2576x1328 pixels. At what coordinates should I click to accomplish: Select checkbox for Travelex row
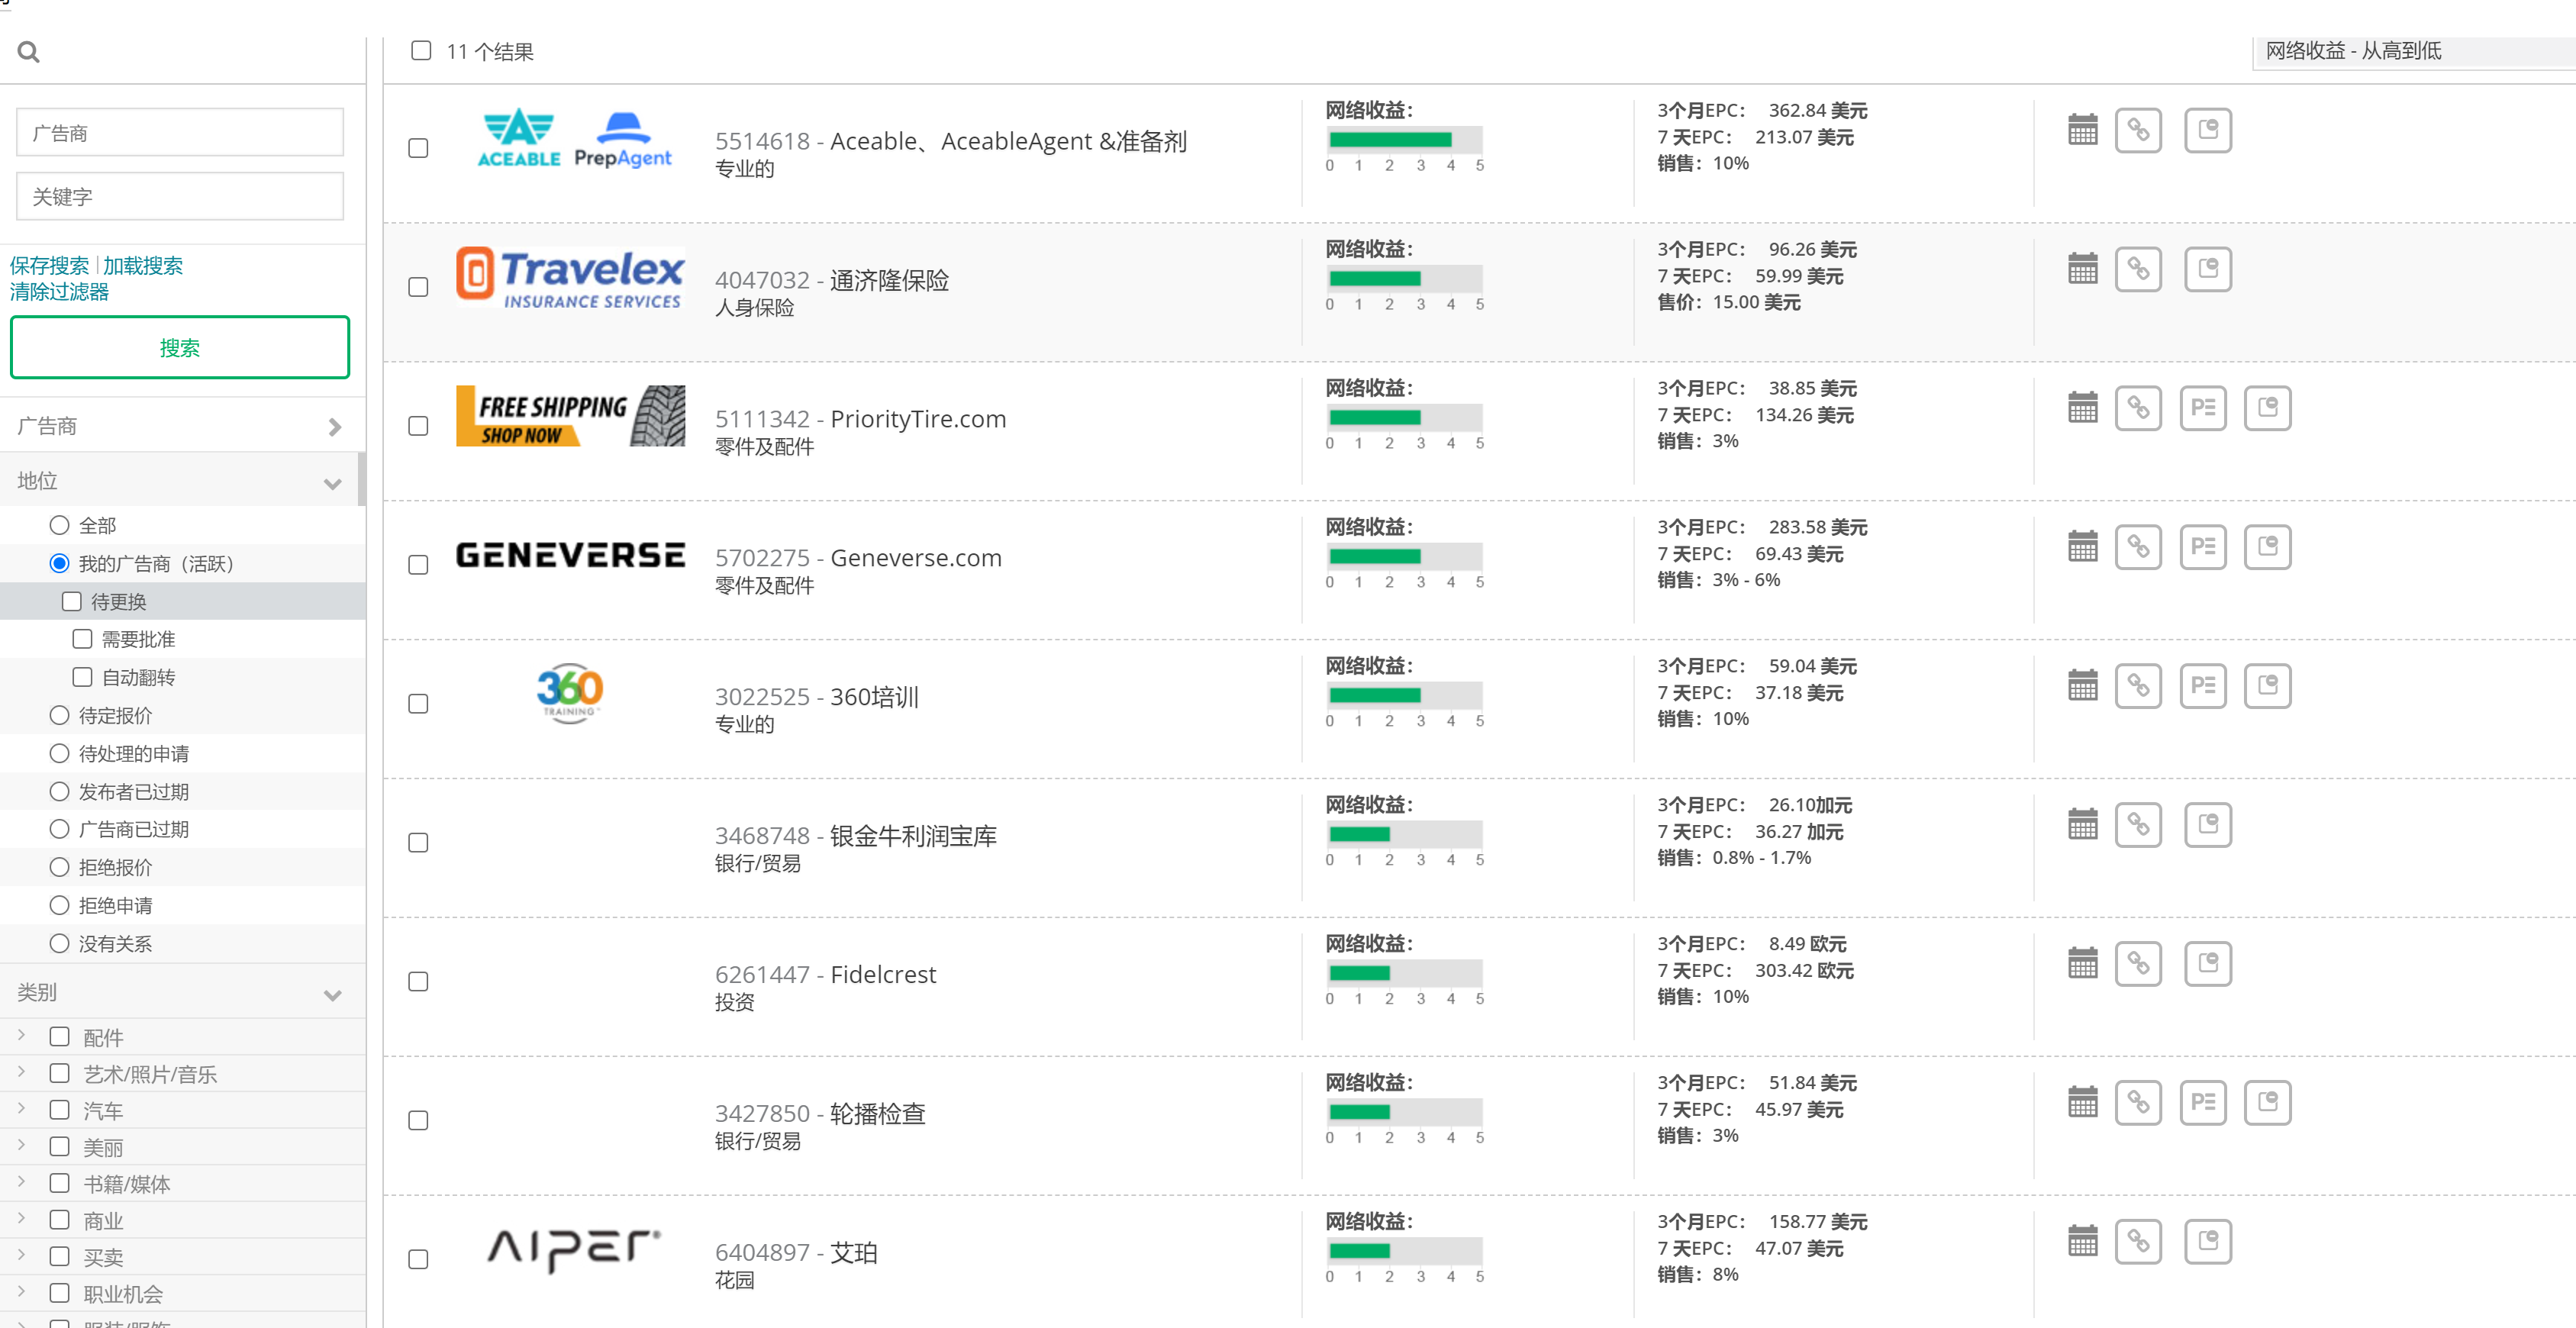pos(418,287)
